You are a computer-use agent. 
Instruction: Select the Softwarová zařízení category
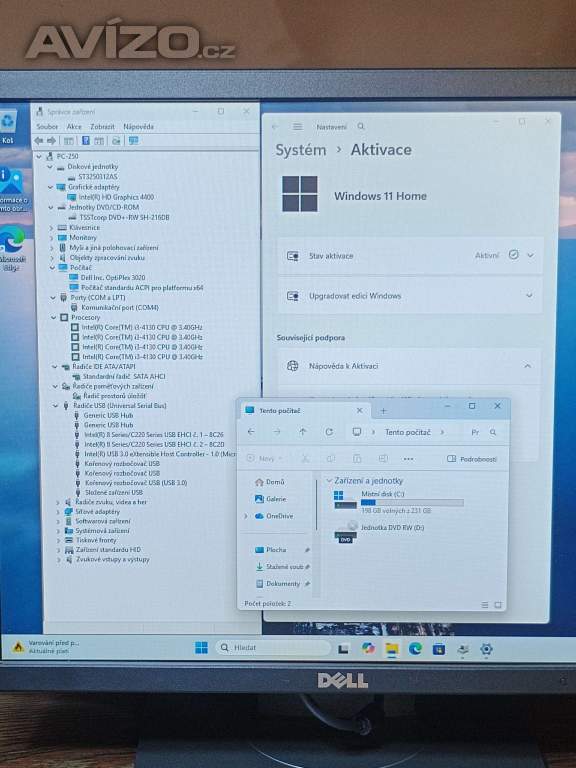pos(103,521)
